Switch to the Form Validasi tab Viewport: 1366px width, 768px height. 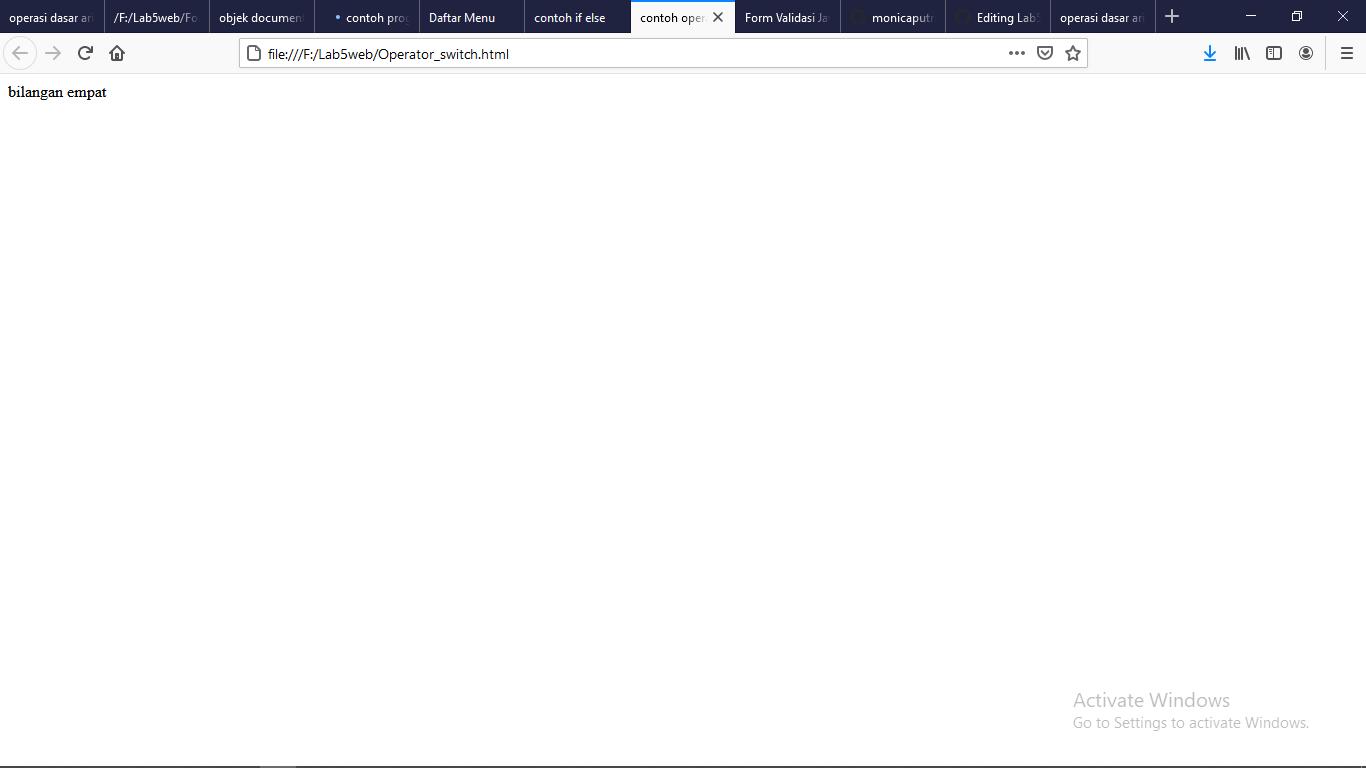[x=785, y=17]
